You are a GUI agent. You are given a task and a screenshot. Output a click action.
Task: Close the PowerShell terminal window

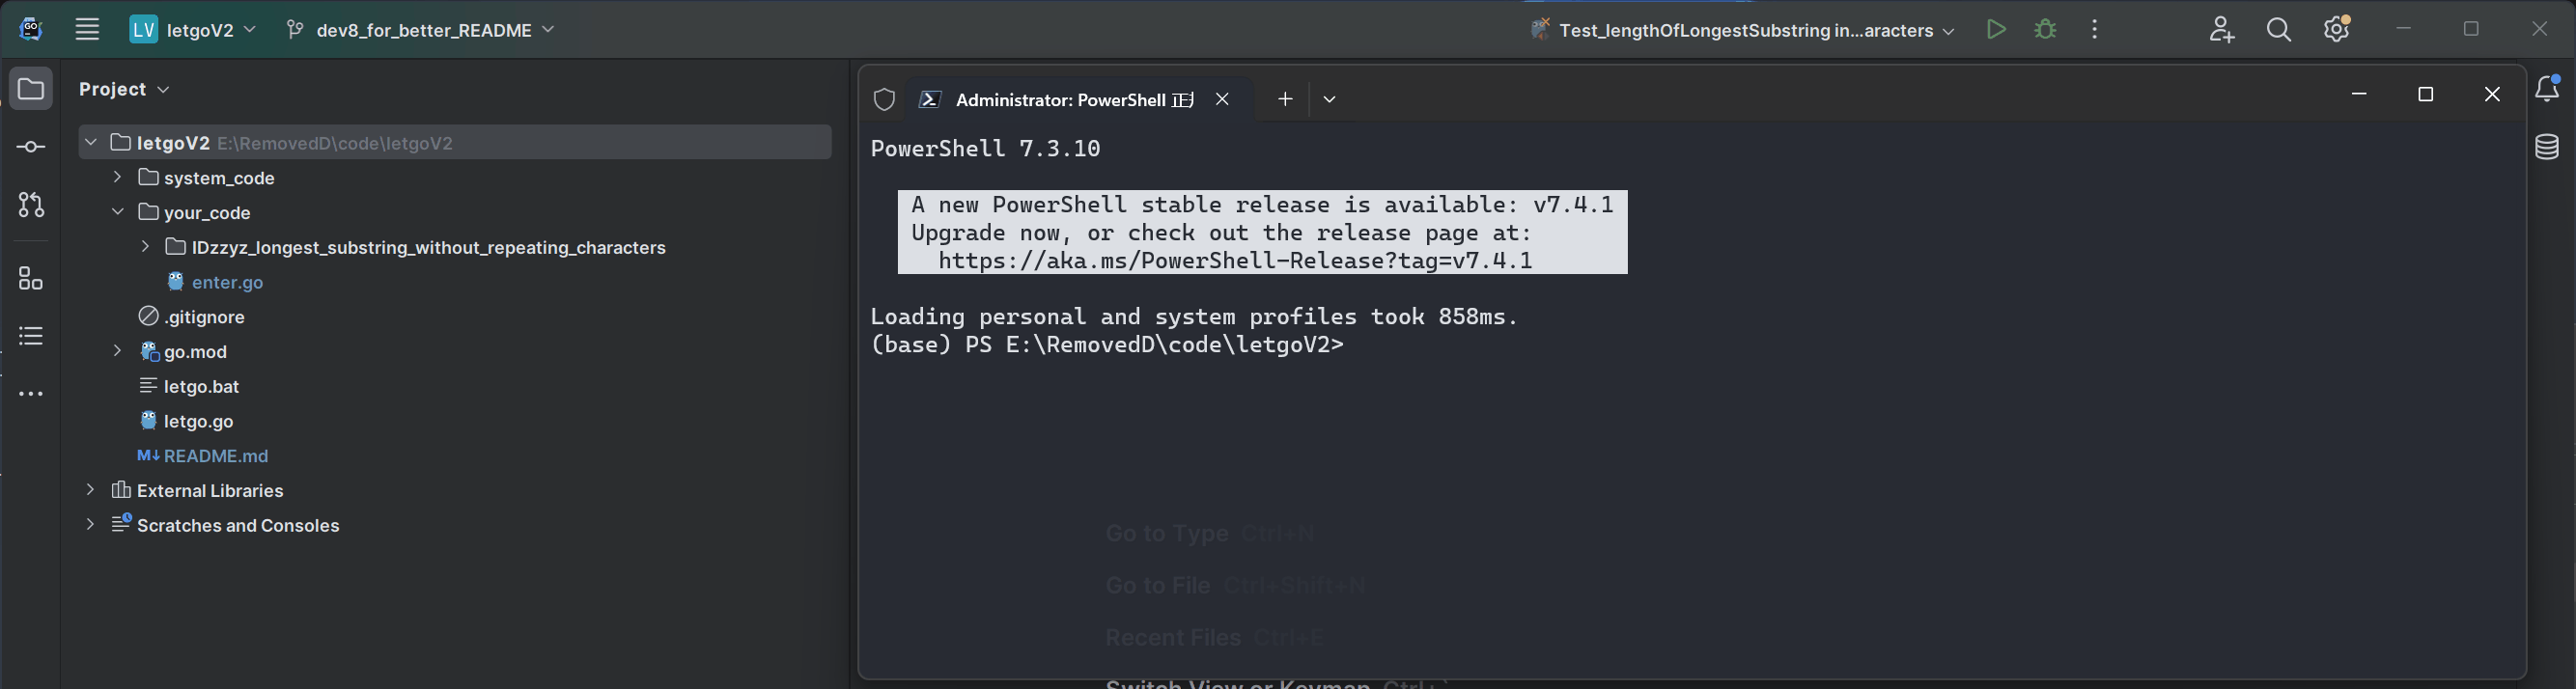point(2492,94)
